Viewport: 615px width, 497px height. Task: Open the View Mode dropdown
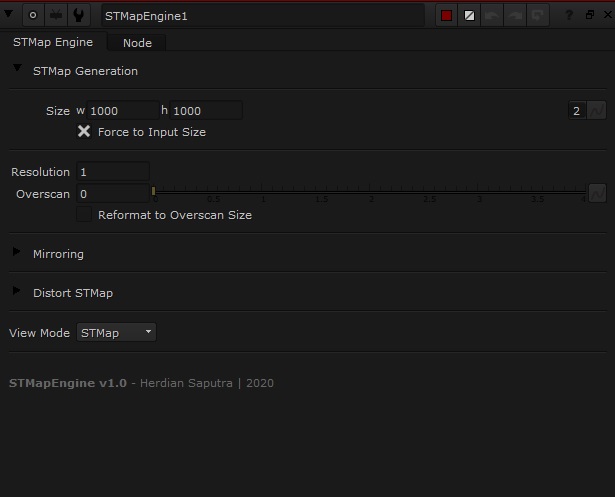tap(116, 332)
